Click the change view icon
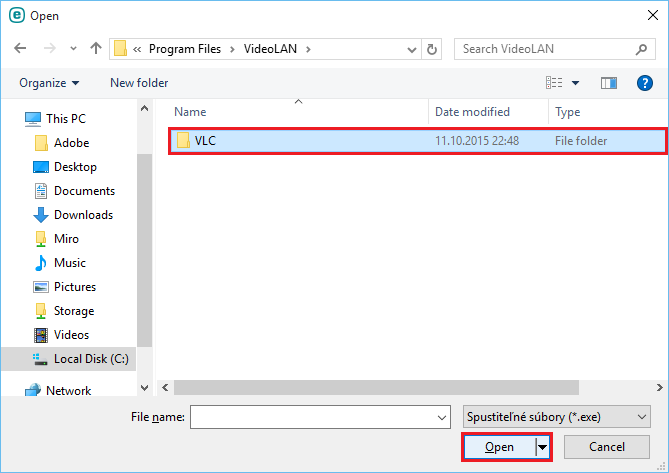 [x=554, y=83]
